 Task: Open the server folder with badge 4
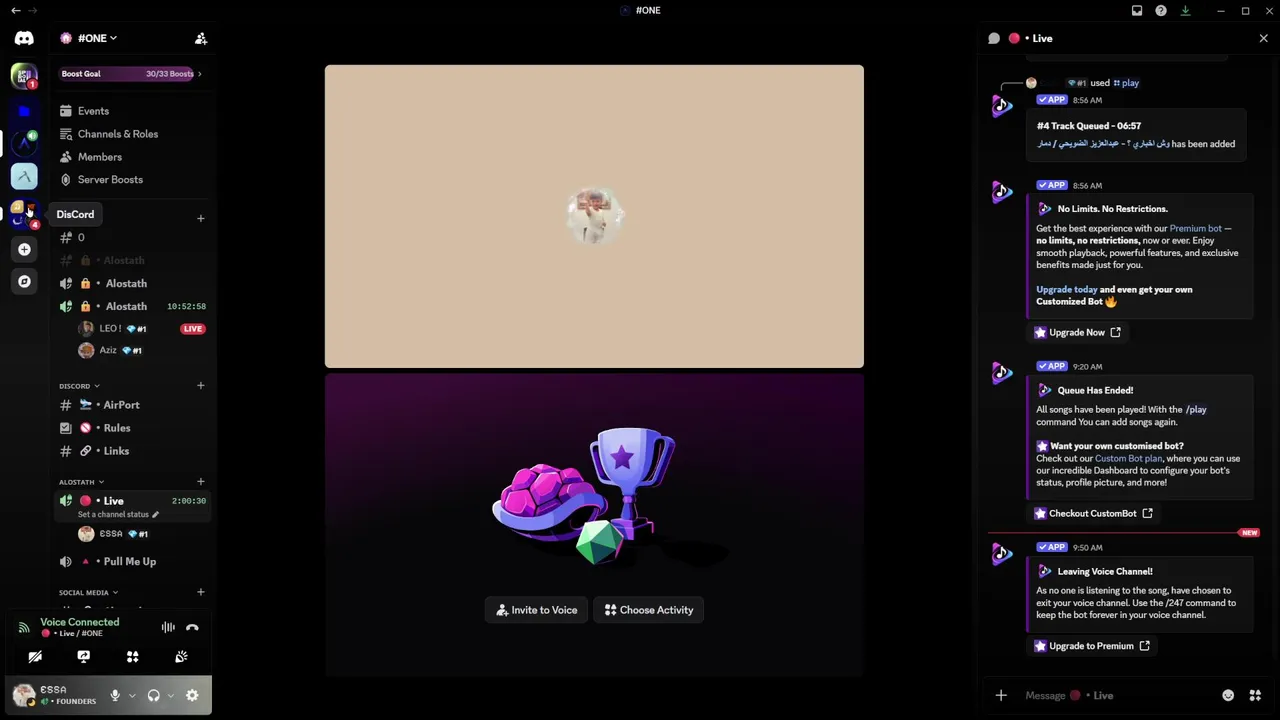click(24, 213)
